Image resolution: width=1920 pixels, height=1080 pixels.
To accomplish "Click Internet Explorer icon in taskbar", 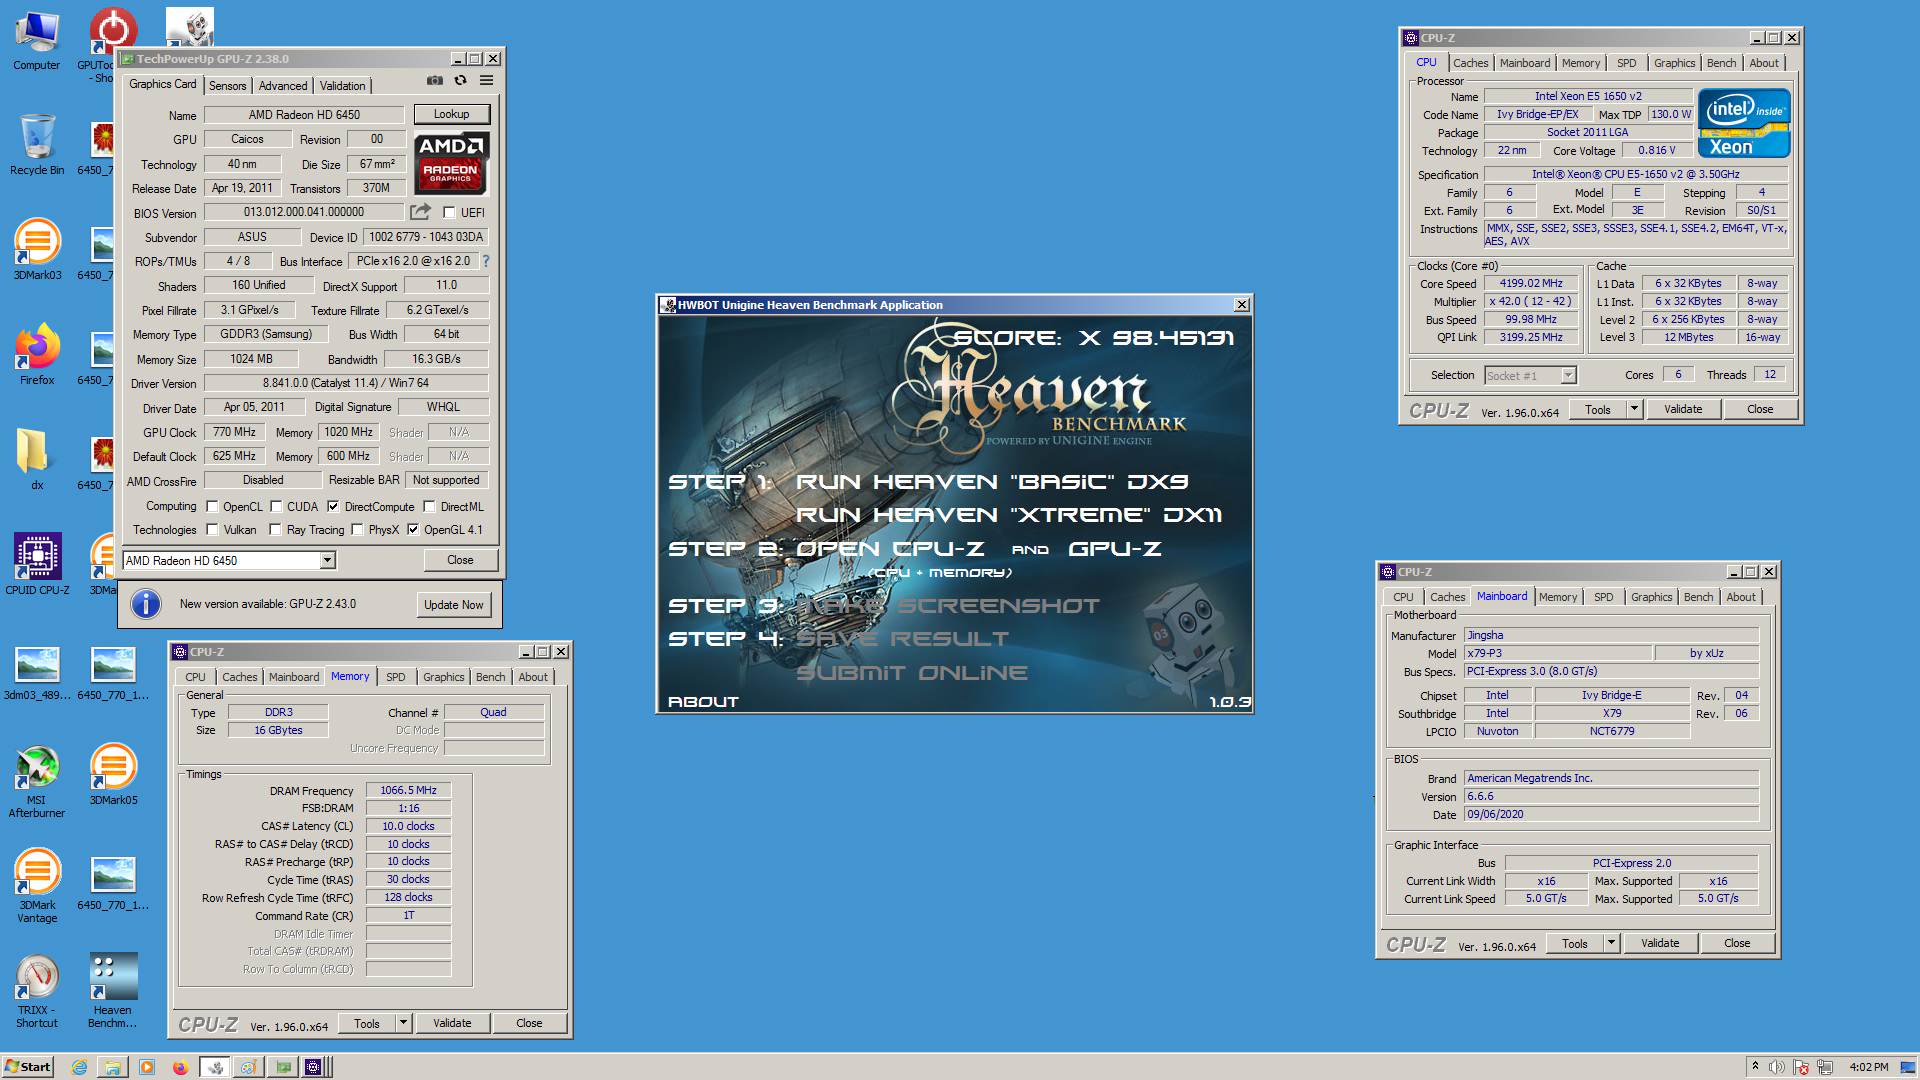I will [79, 1067].
